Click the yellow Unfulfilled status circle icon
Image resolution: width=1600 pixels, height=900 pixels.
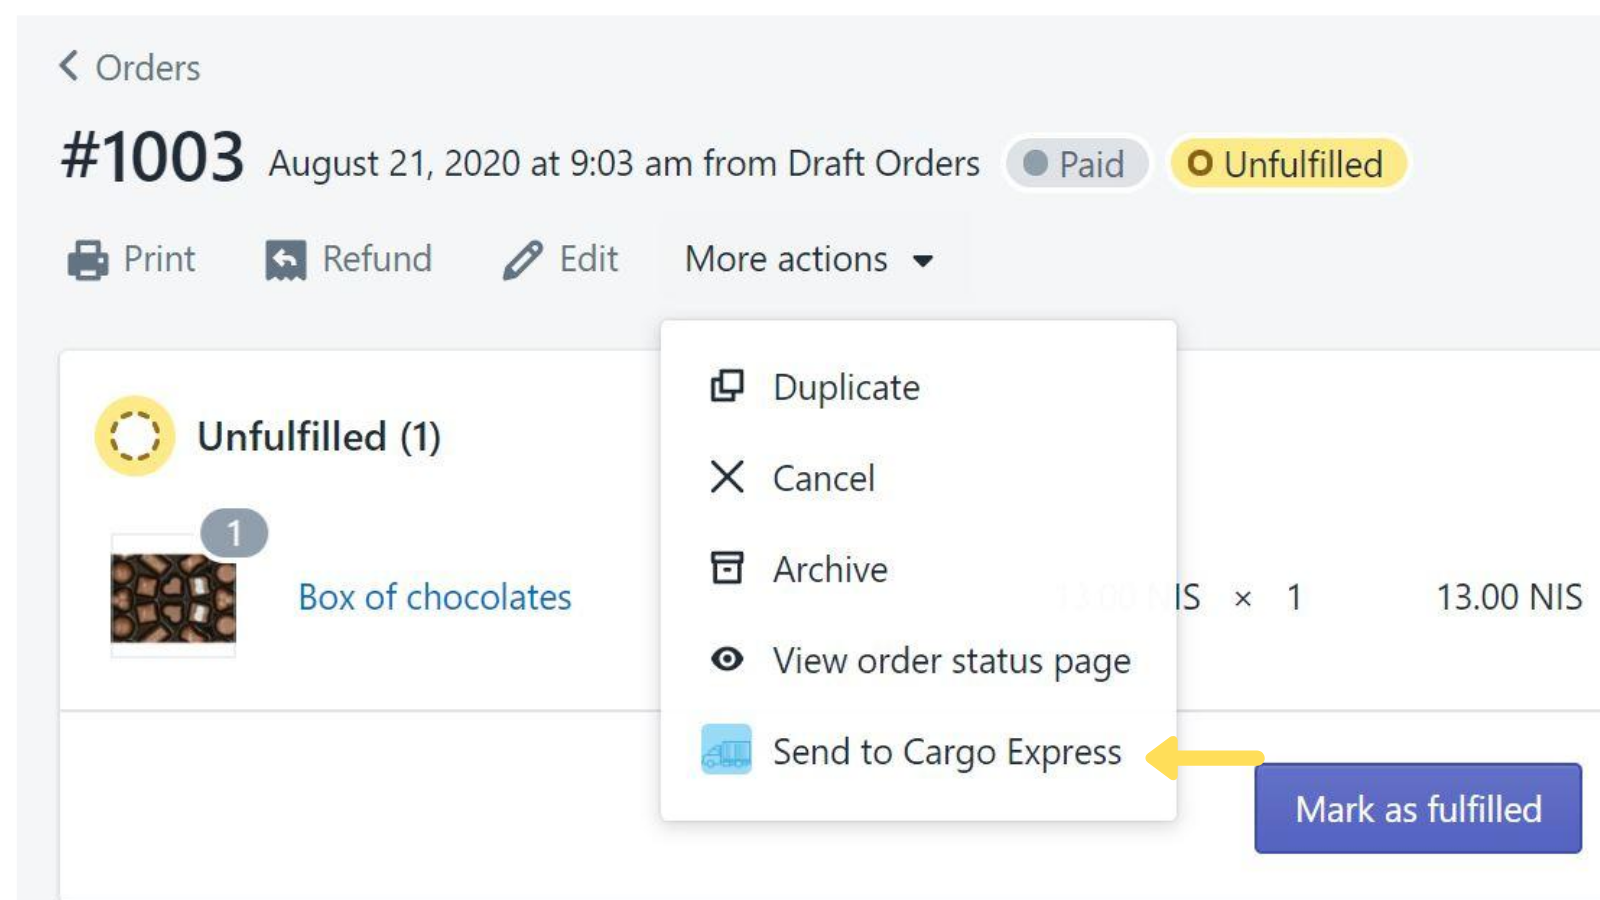[134, 436]
